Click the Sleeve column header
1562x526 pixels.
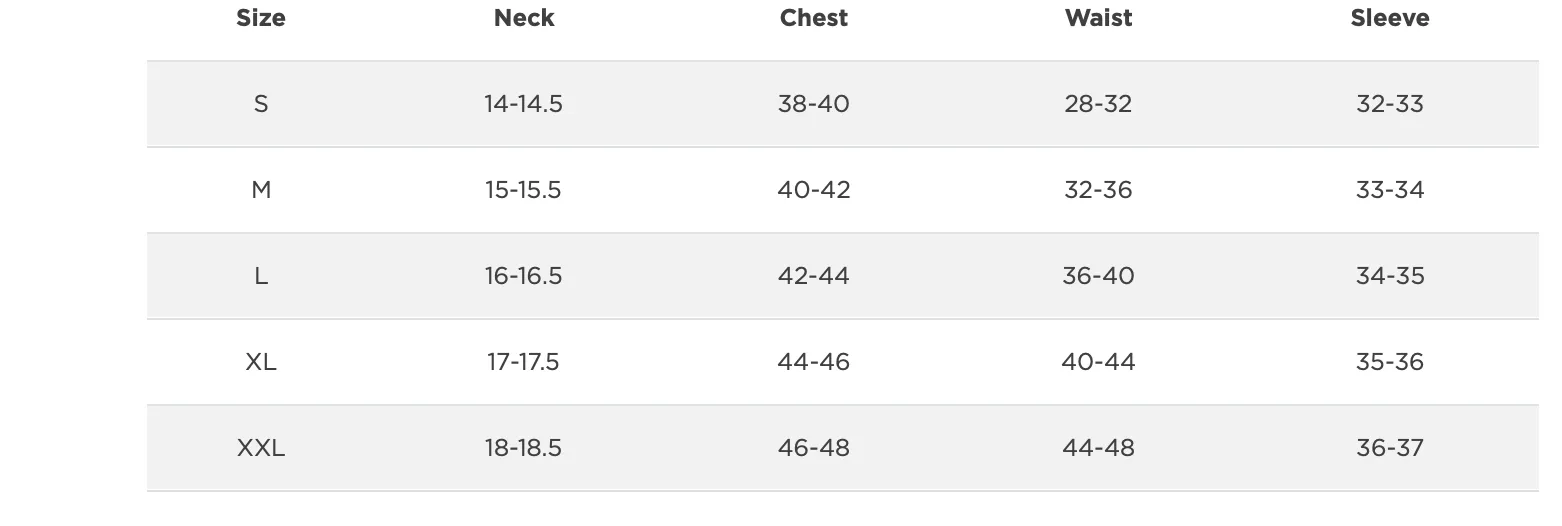point(1390,18)
